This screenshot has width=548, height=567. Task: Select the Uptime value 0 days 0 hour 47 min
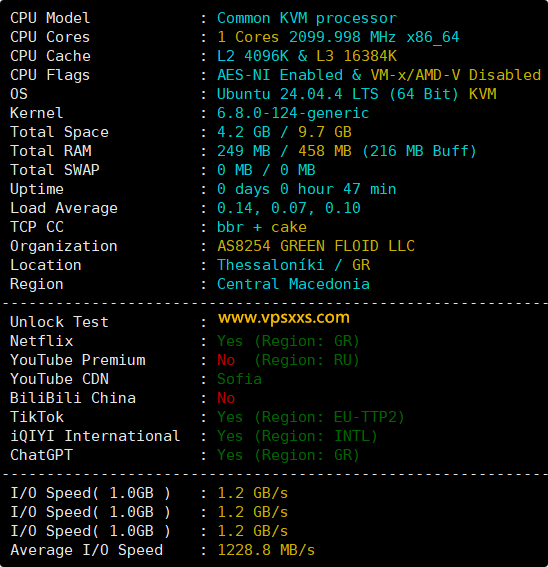[x=307, y=189]
